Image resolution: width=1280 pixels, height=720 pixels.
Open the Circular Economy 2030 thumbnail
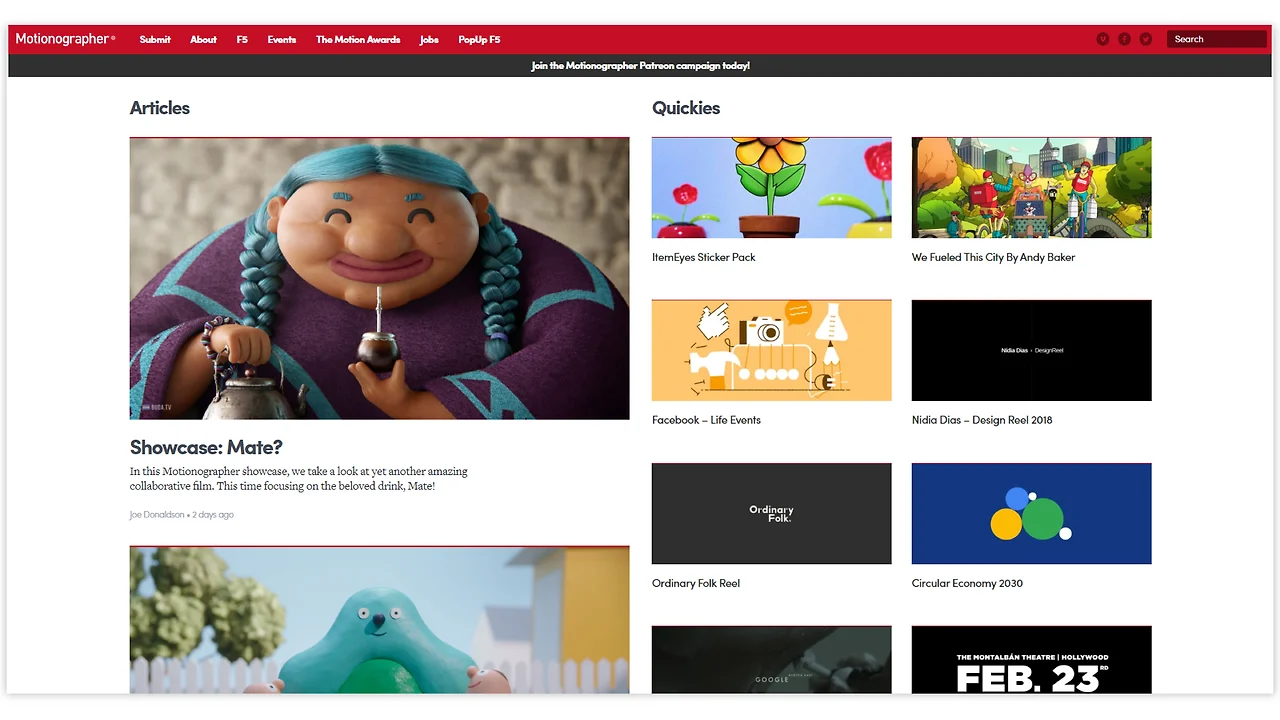click(x=1032, y=514)
